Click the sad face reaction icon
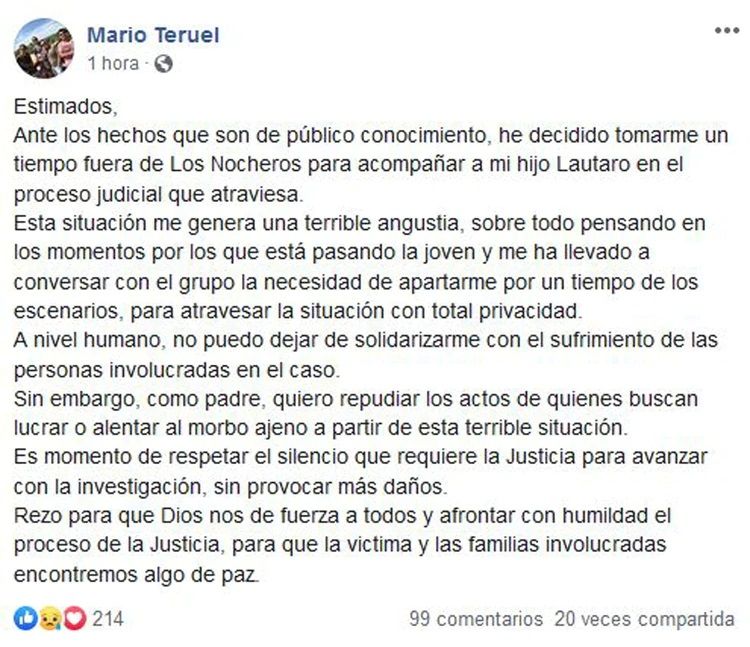Screen dimensions: 750x647 tap(46, 619)
